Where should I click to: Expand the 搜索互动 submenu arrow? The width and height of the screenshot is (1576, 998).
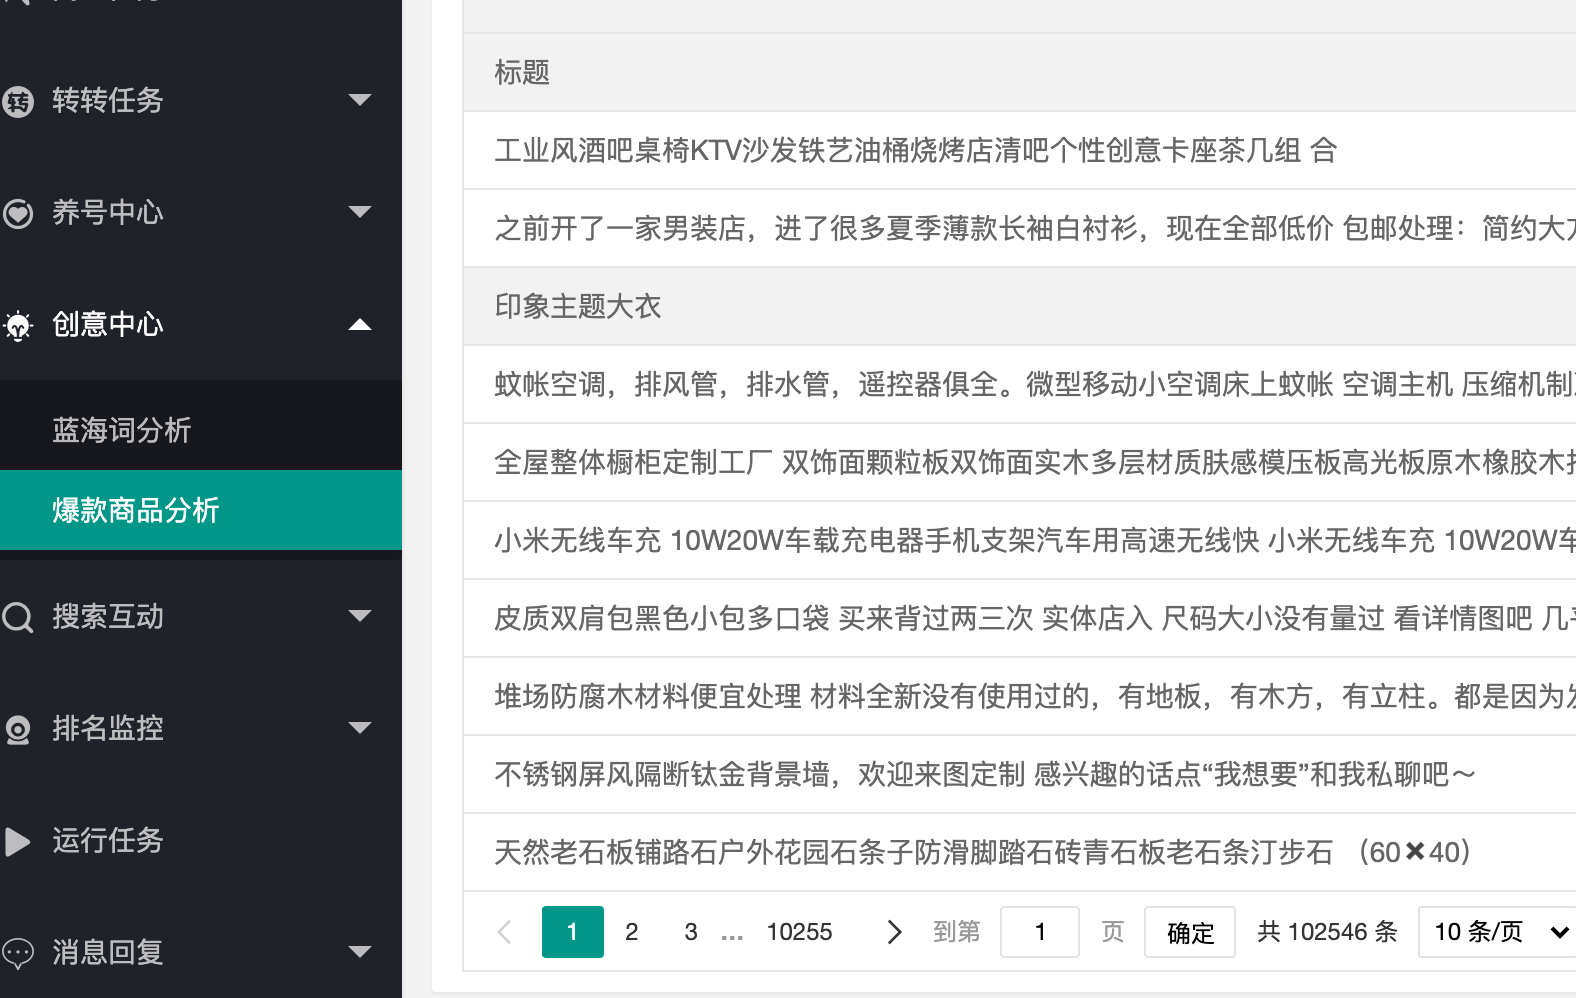360,616
